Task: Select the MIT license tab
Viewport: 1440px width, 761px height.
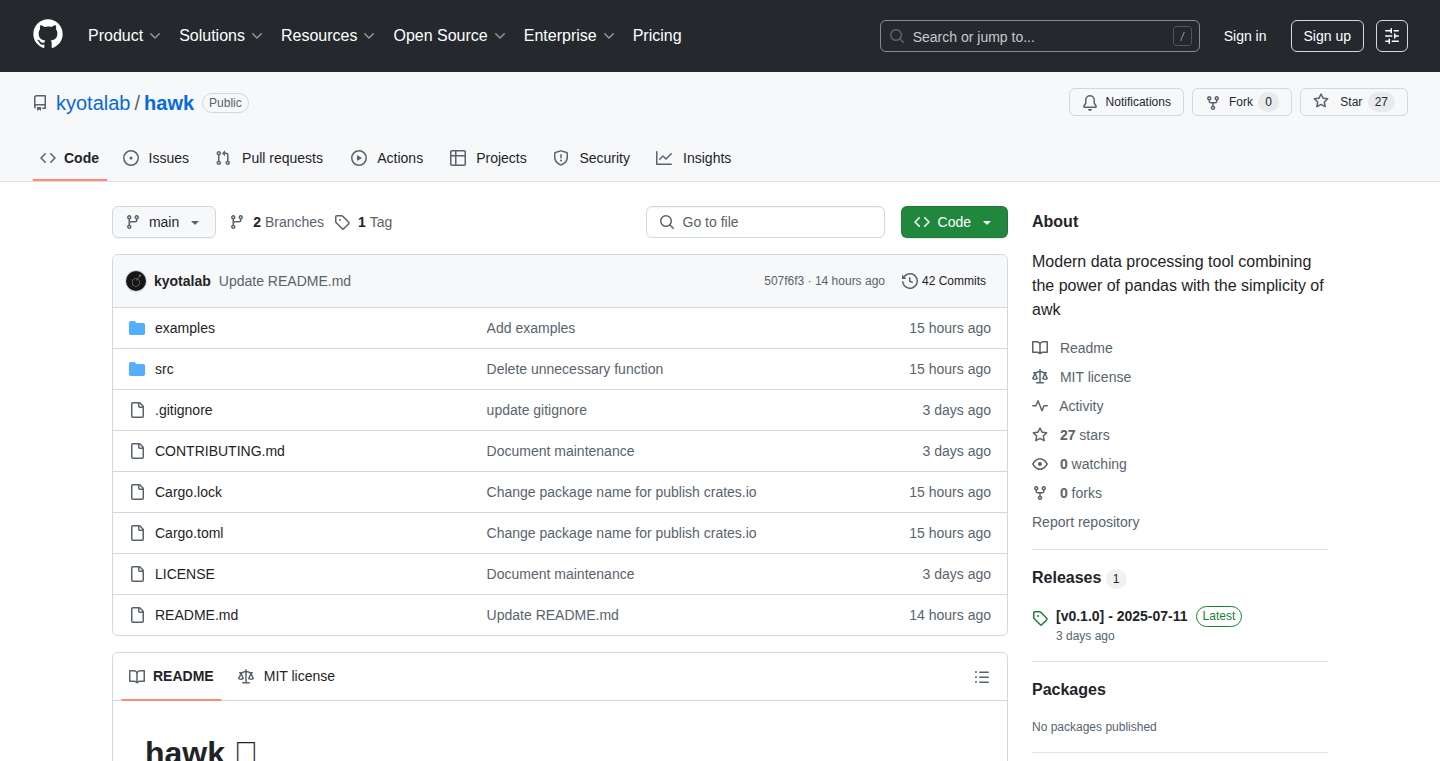Action: click(287, 676)
